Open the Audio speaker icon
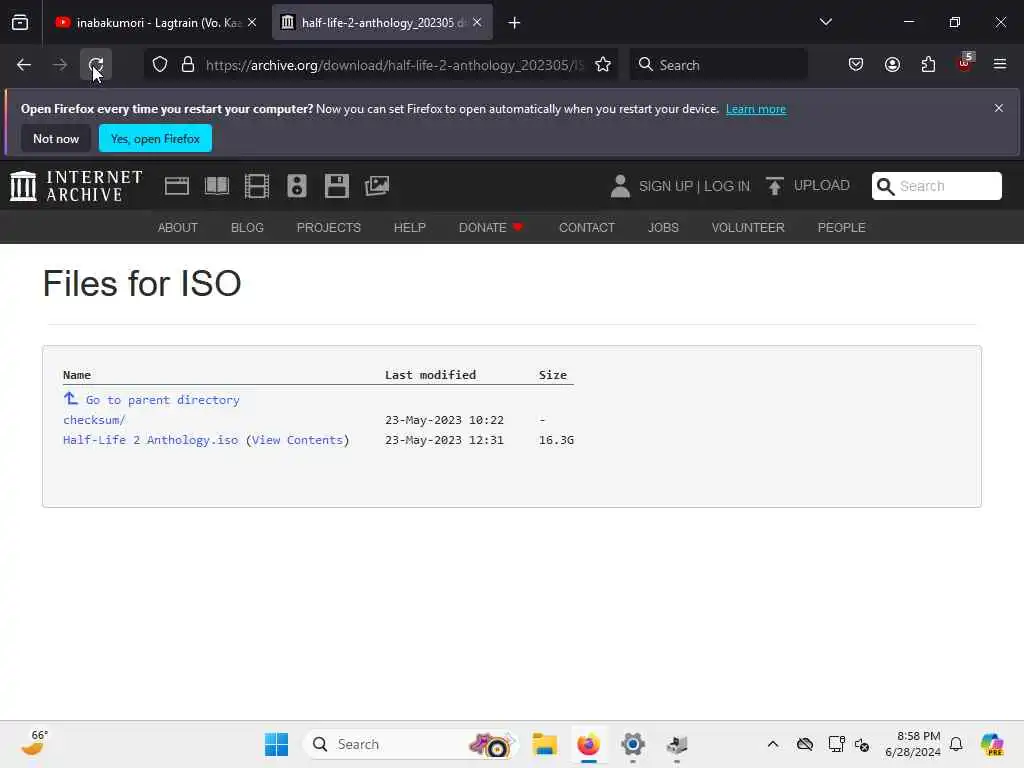The height and width of the screenshot is (768, 1024). click(296, 186)
